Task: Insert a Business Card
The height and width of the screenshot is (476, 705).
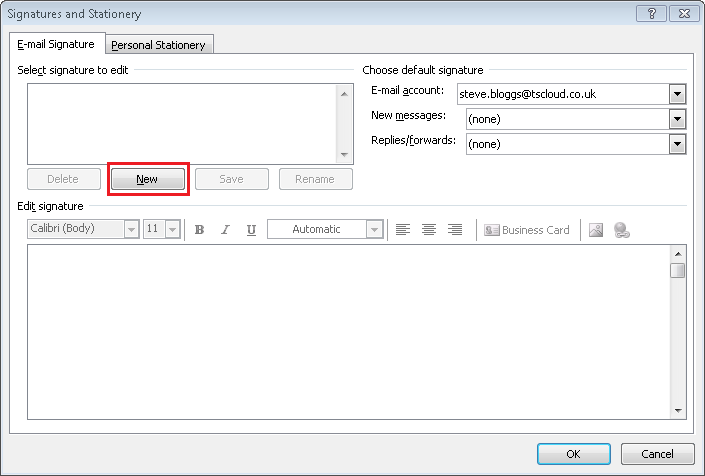Action: 527,230
